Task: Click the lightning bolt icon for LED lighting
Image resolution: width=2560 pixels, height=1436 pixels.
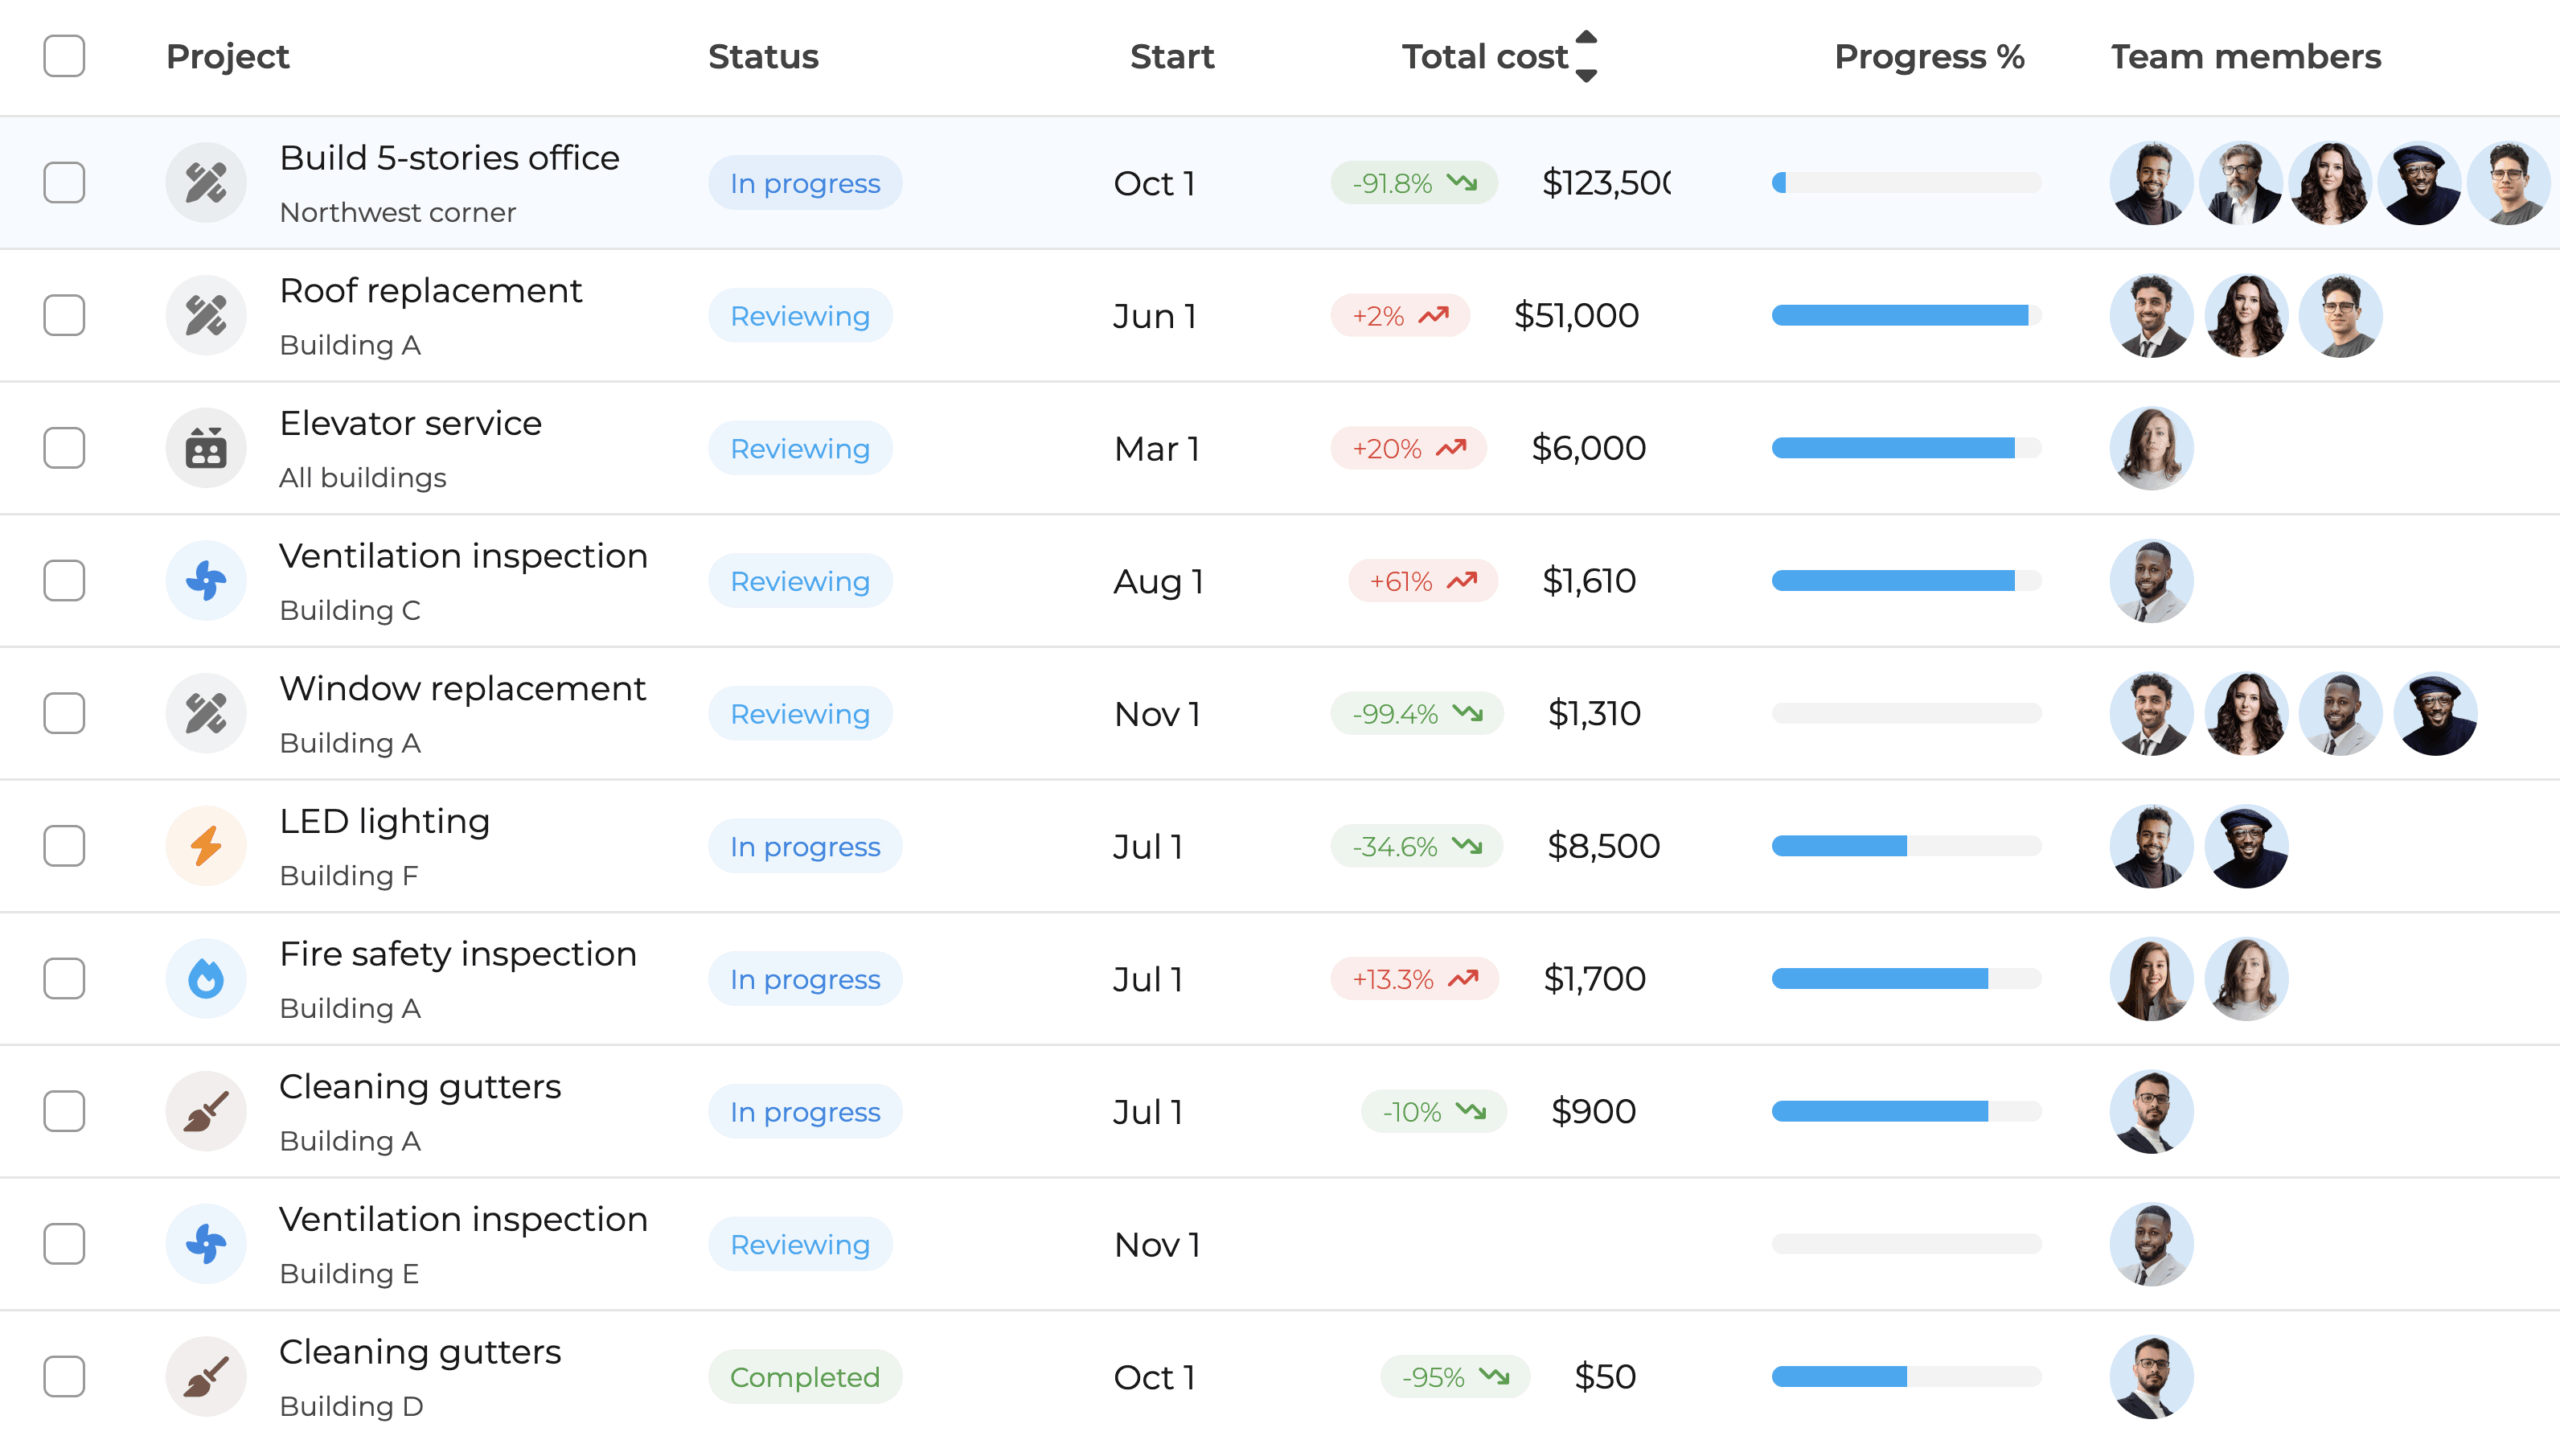Action: (x=206, y=846)
